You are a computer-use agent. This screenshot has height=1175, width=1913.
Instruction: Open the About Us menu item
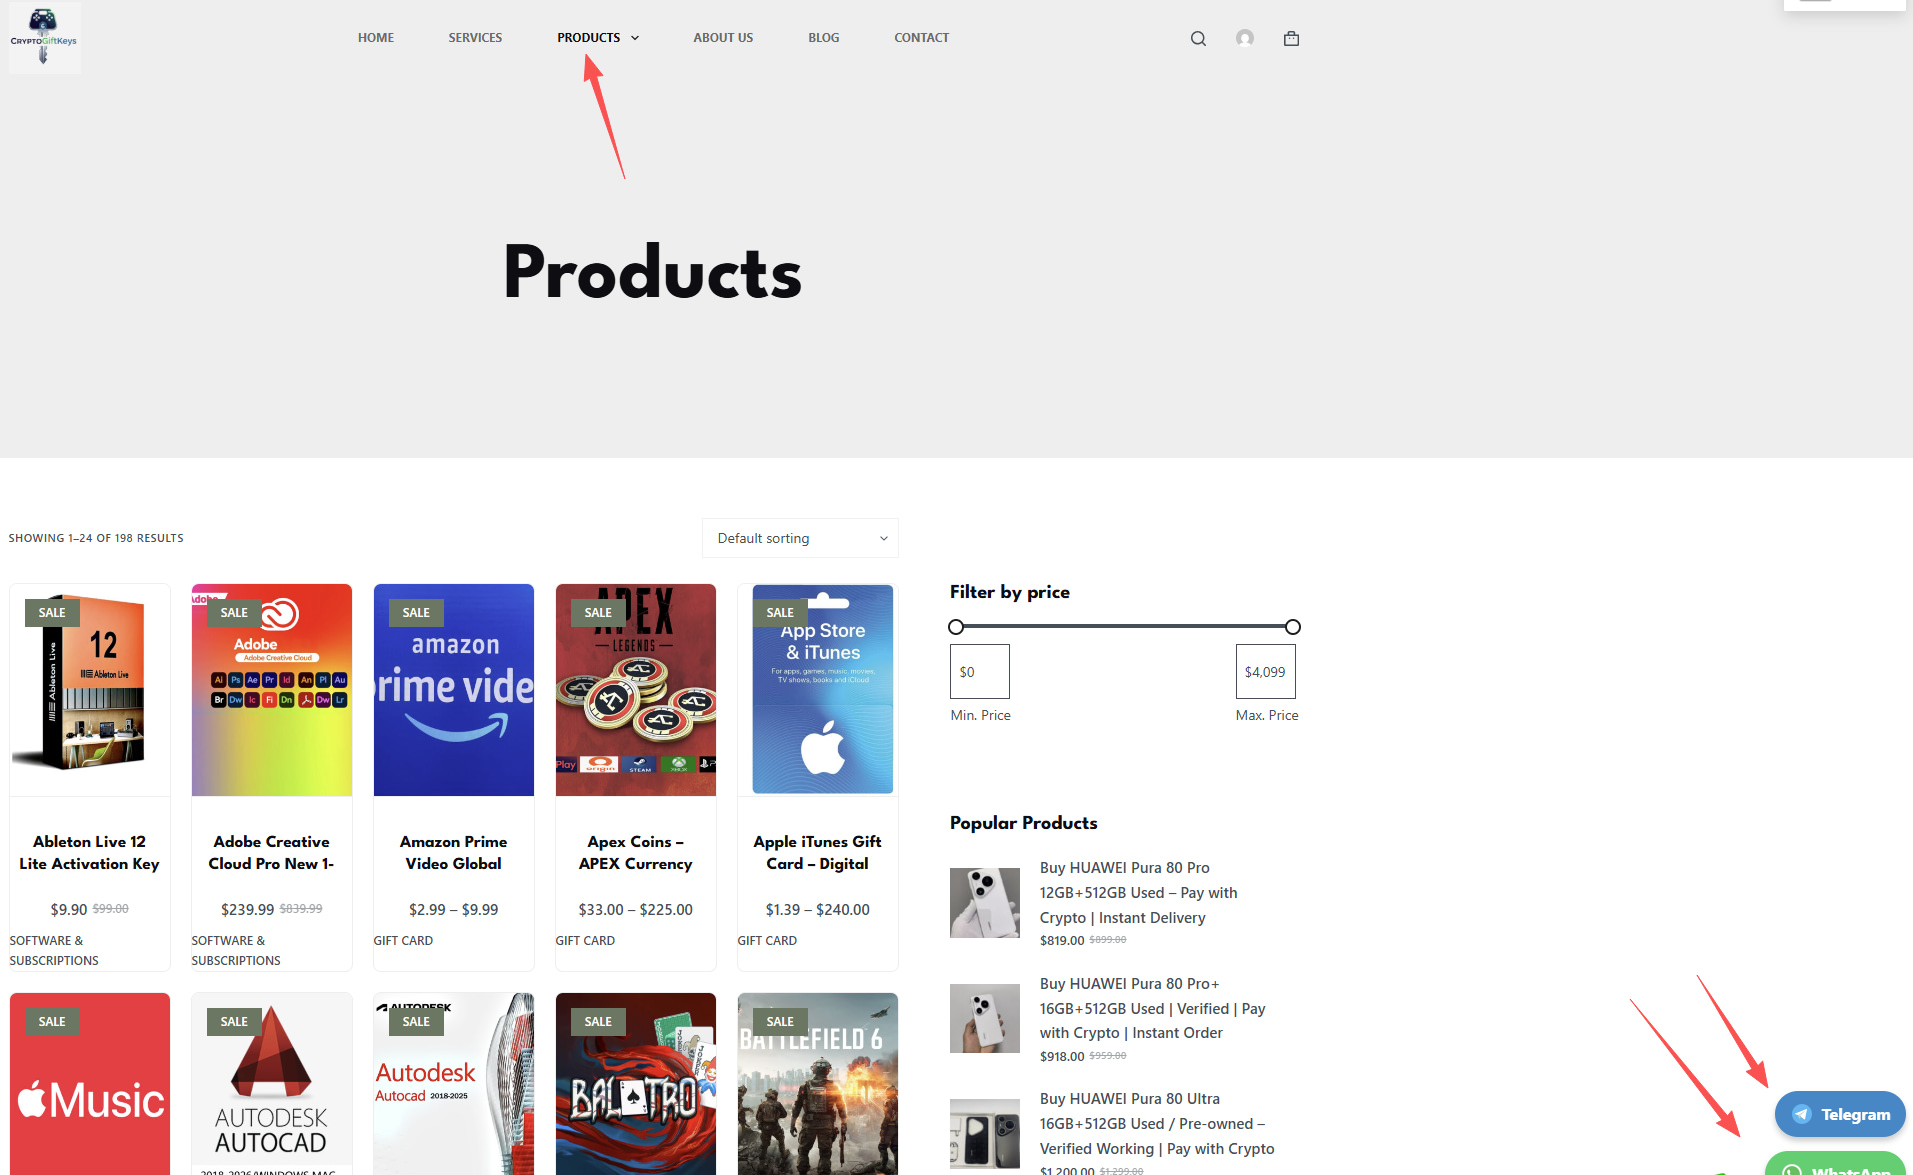click(723, 38)
